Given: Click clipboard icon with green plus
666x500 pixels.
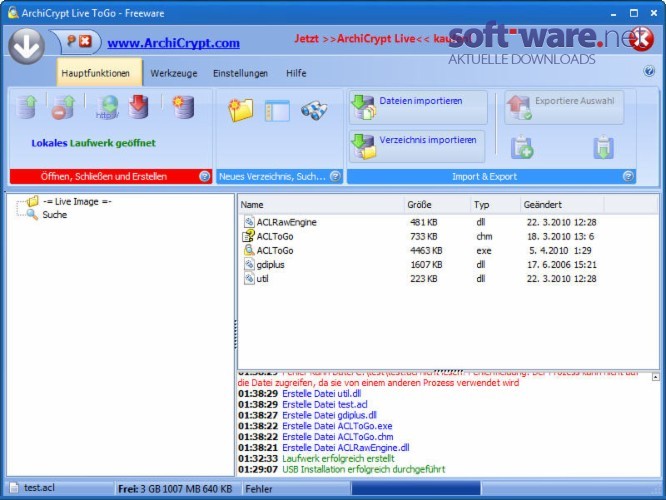Looking at the screenshot, I should [x=522, y=147].
